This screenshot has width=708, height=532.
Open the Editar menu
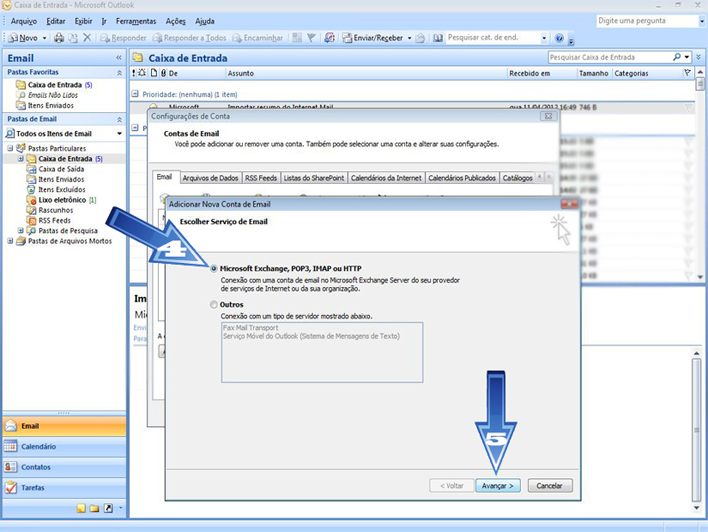(x=56, y=21)
